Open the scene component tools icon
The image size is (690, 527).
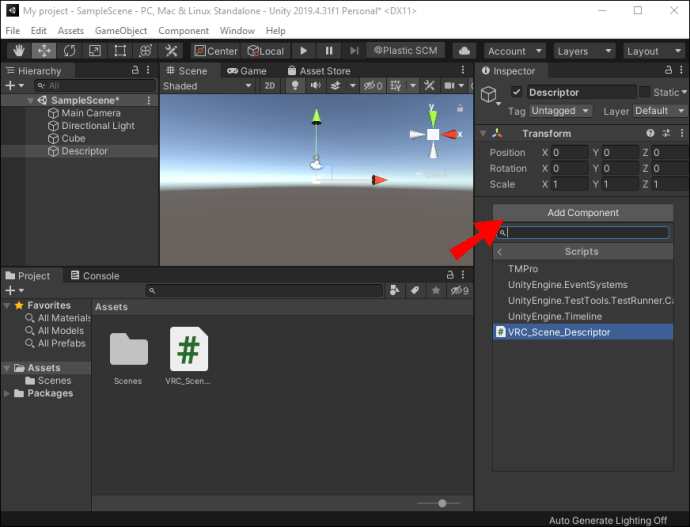coord(429,86)
